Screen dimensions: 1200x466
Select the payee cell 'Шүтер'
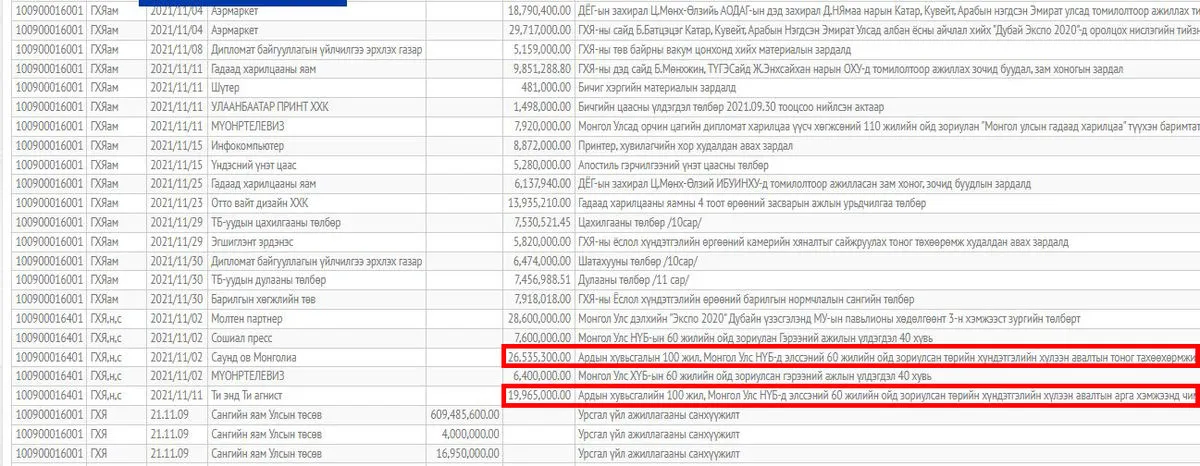click(x=226, y=86)
